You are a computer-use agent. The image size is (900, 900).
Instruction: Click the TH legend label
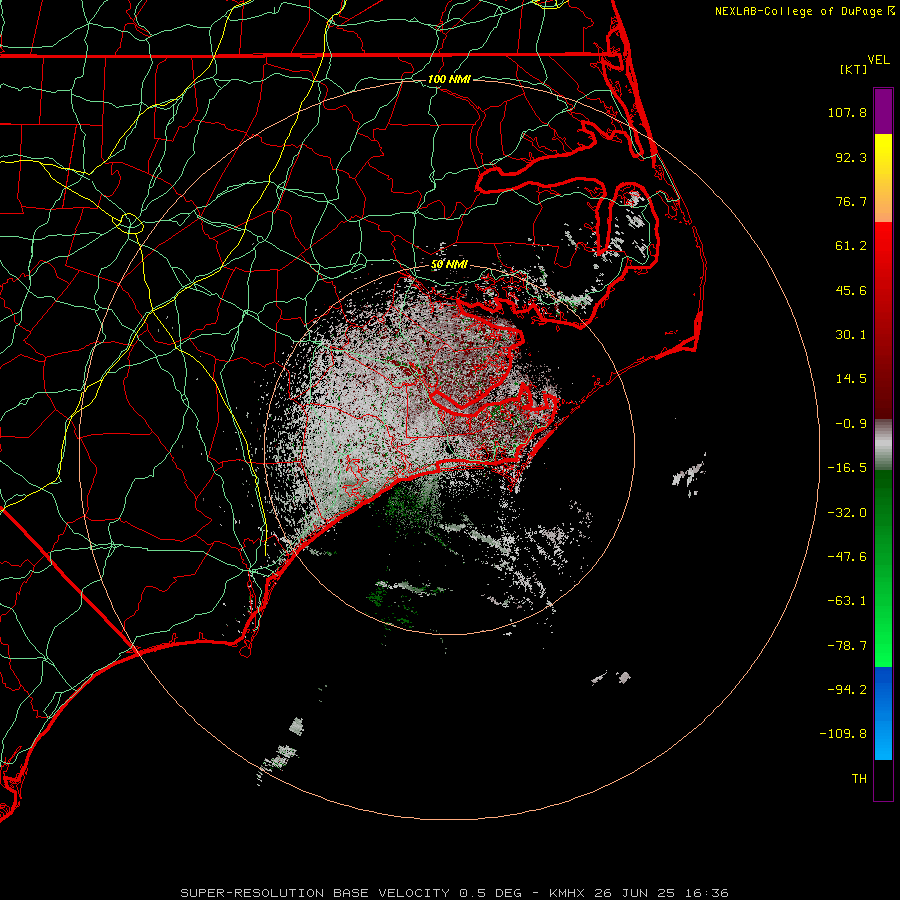click(x=859, y=779)
